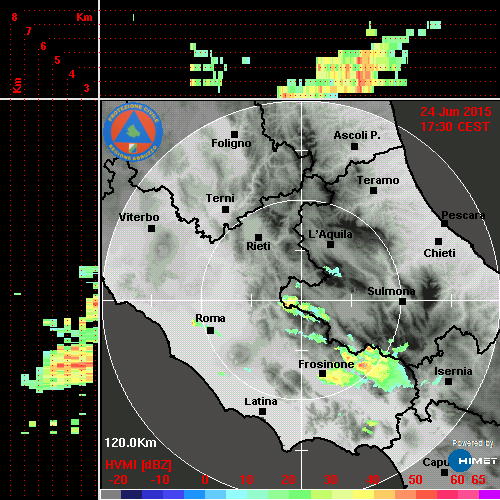Viewport: 500px width, 500px height.
Task: Click the 'Chieti' map label
Action: click(440, 253)
